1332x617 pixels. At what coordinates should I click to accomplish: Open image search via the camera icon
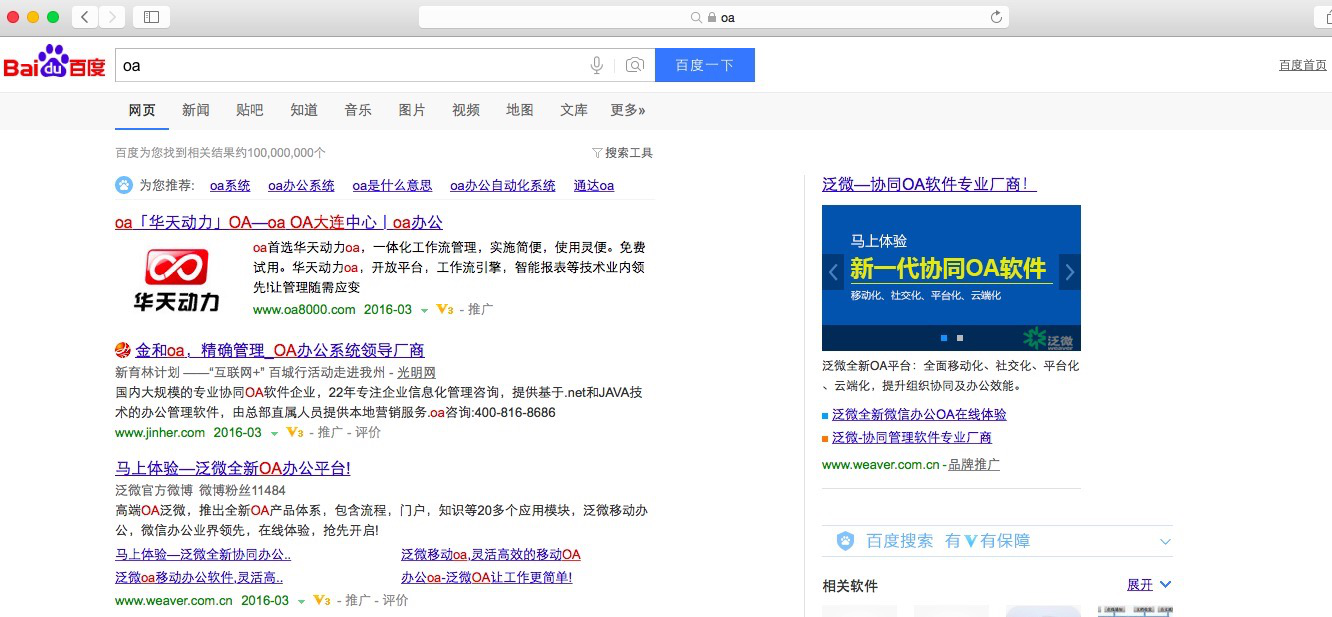[x=634, y=65]
